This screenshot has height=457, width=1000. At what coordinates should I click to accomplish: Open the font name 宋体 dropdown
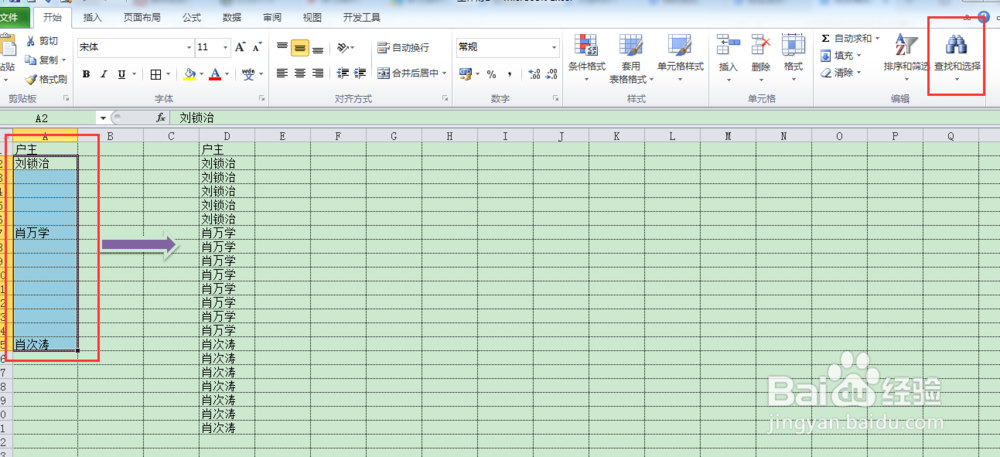pos(189,47)
